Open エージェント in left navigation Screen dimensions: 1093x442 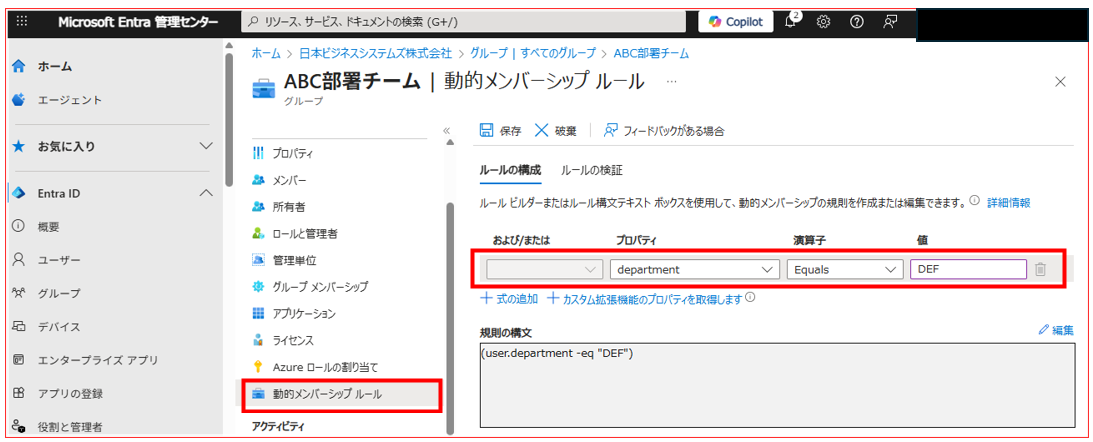click(69, 100)
